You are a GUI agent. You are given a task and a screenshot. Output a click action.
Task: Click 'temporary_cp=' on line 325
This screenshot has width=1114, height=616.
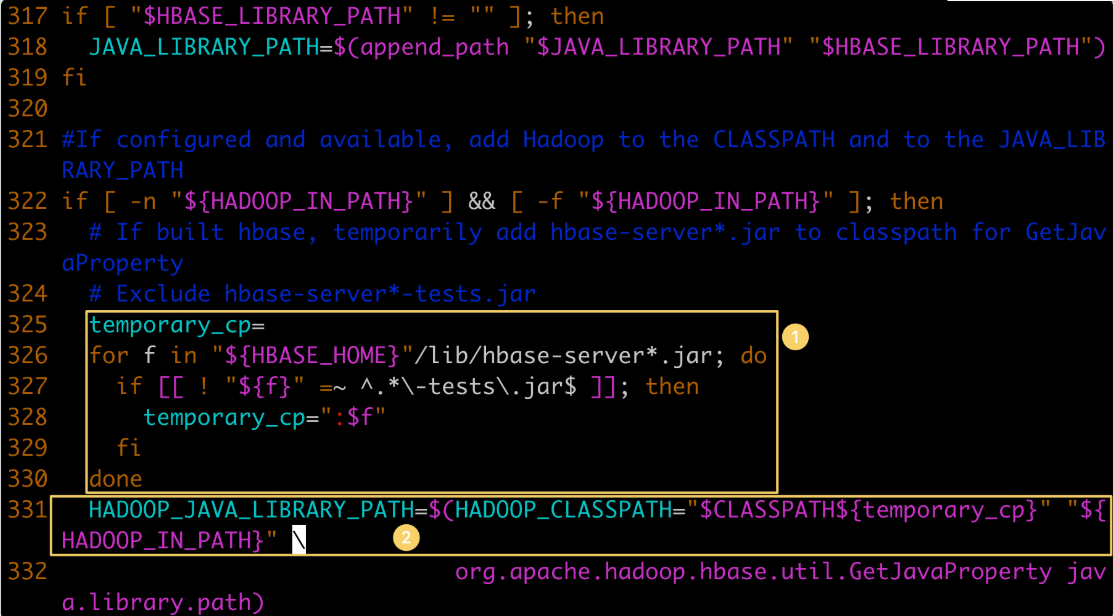[177, 325]
